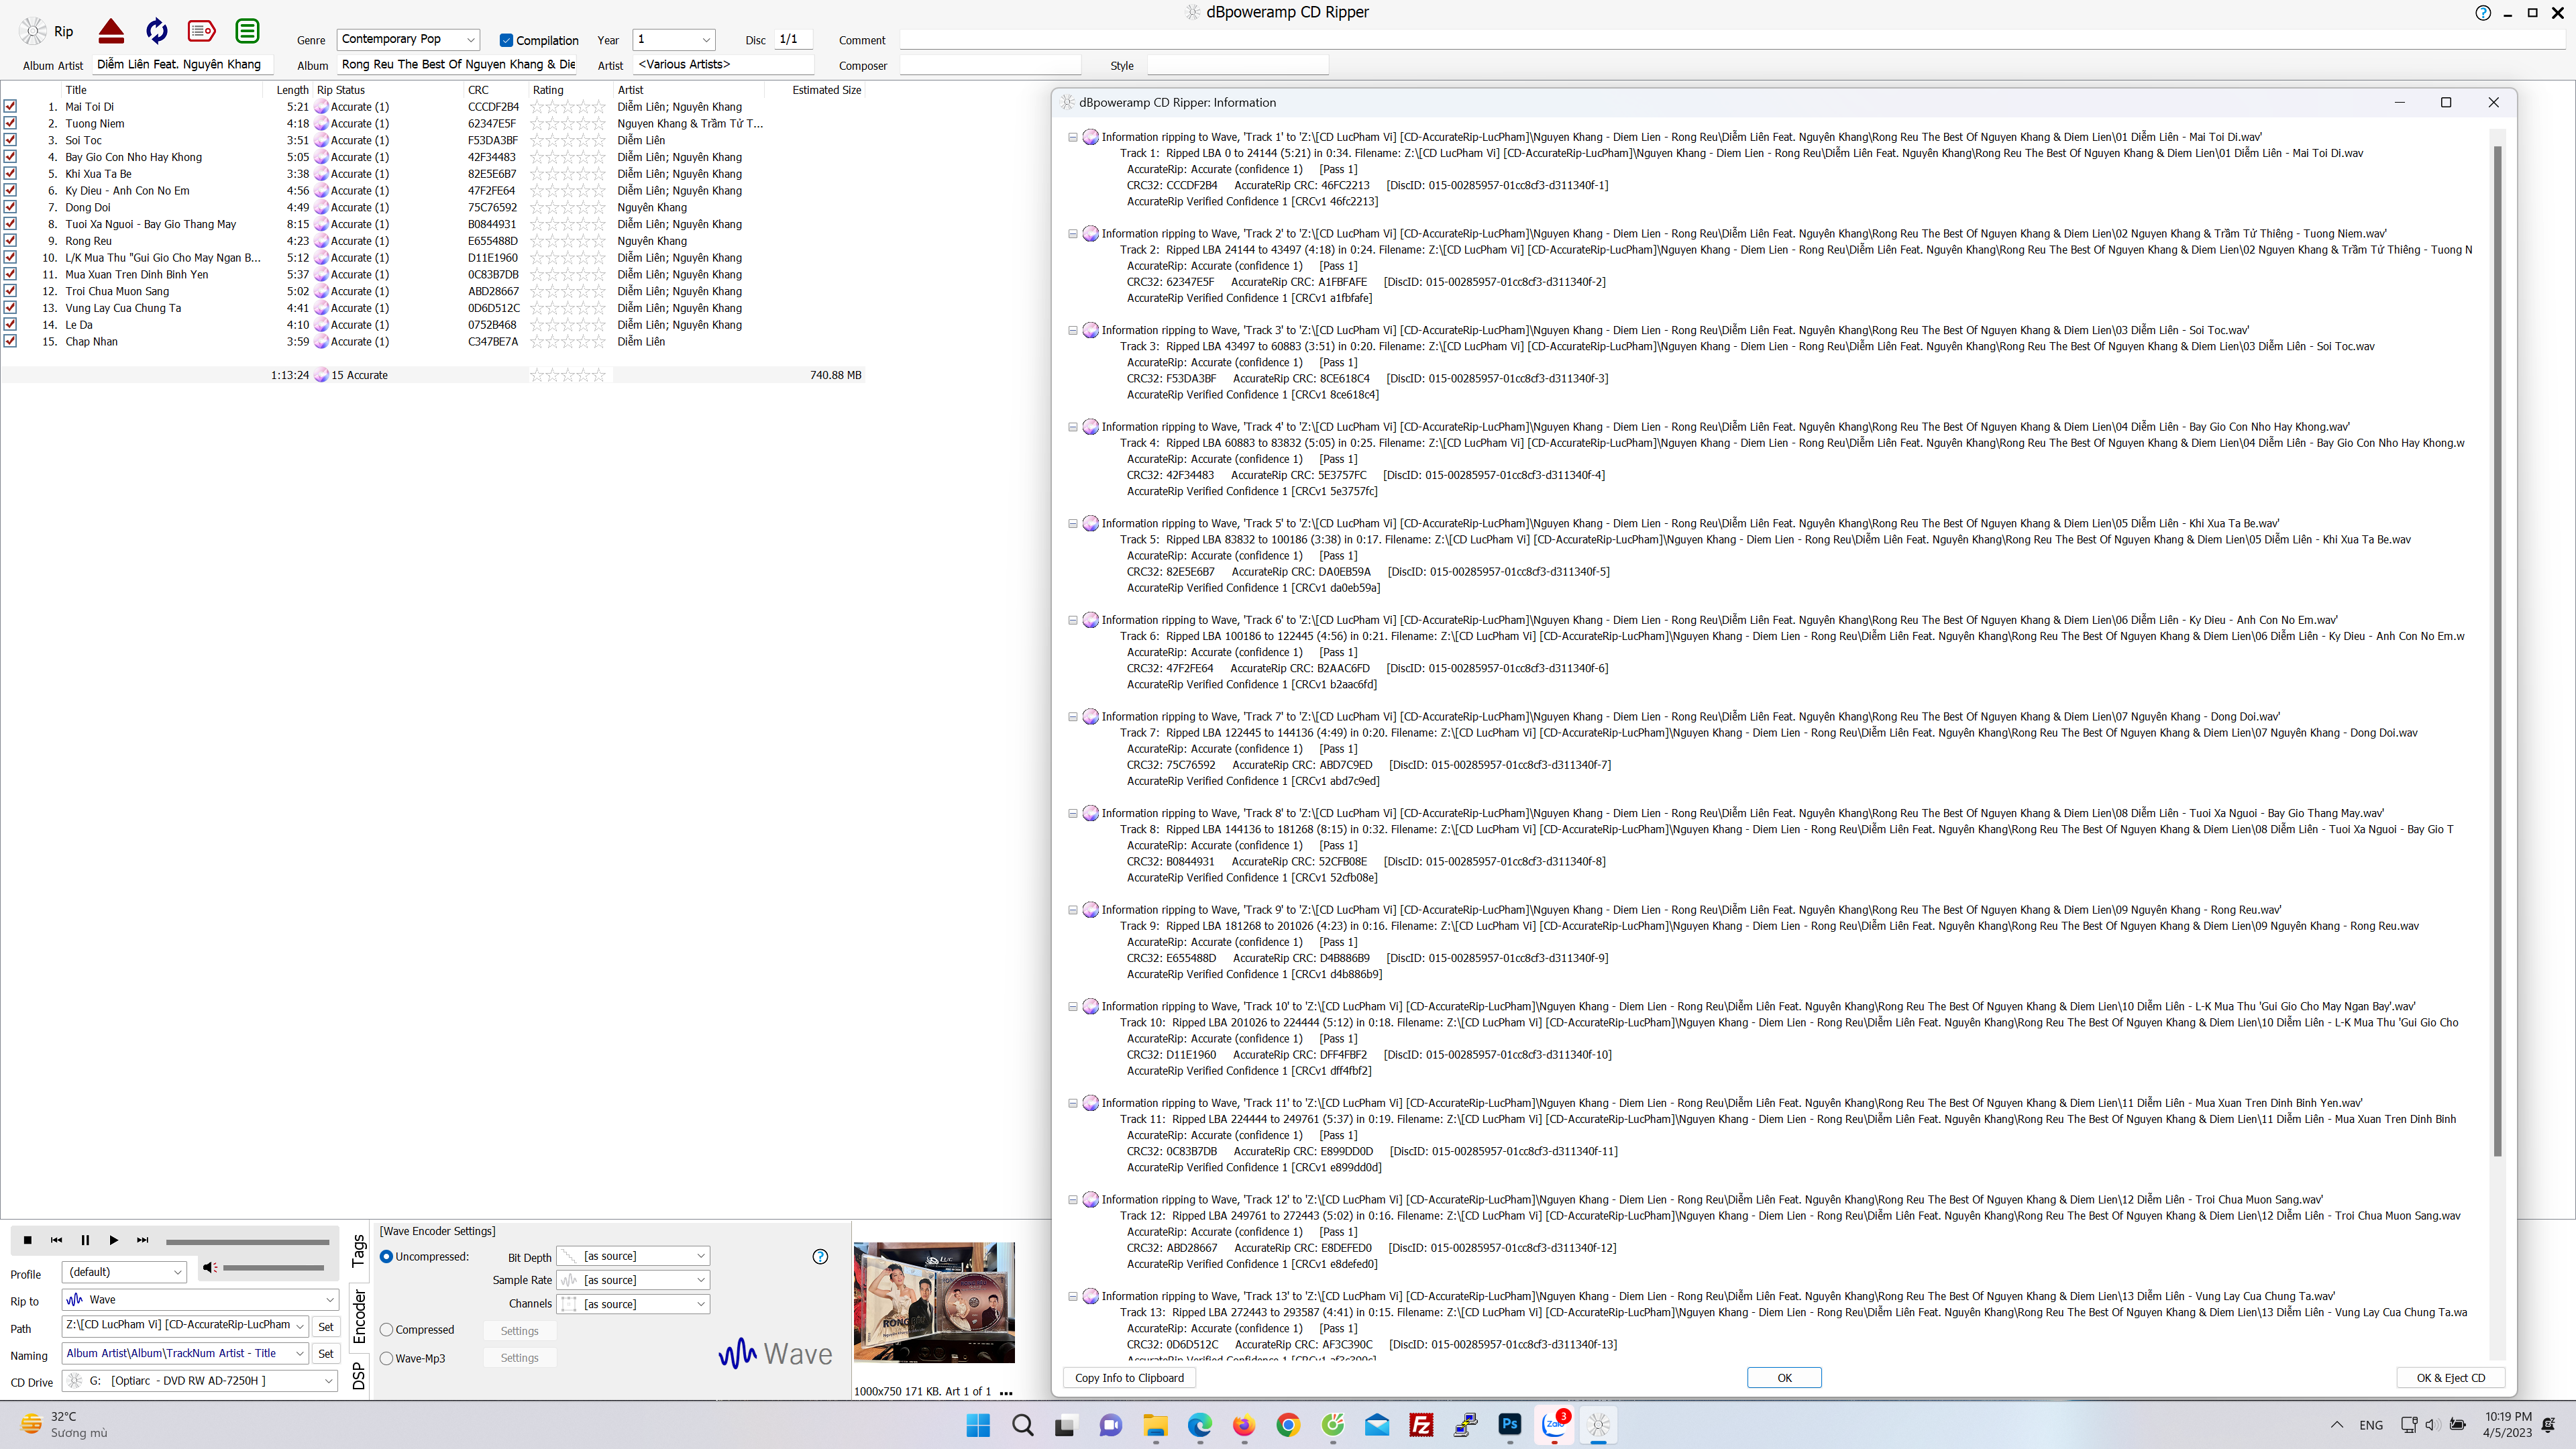Click the Rip button icon
The height and width of the screenshot is (1449, 2576).
click(34, 31)
